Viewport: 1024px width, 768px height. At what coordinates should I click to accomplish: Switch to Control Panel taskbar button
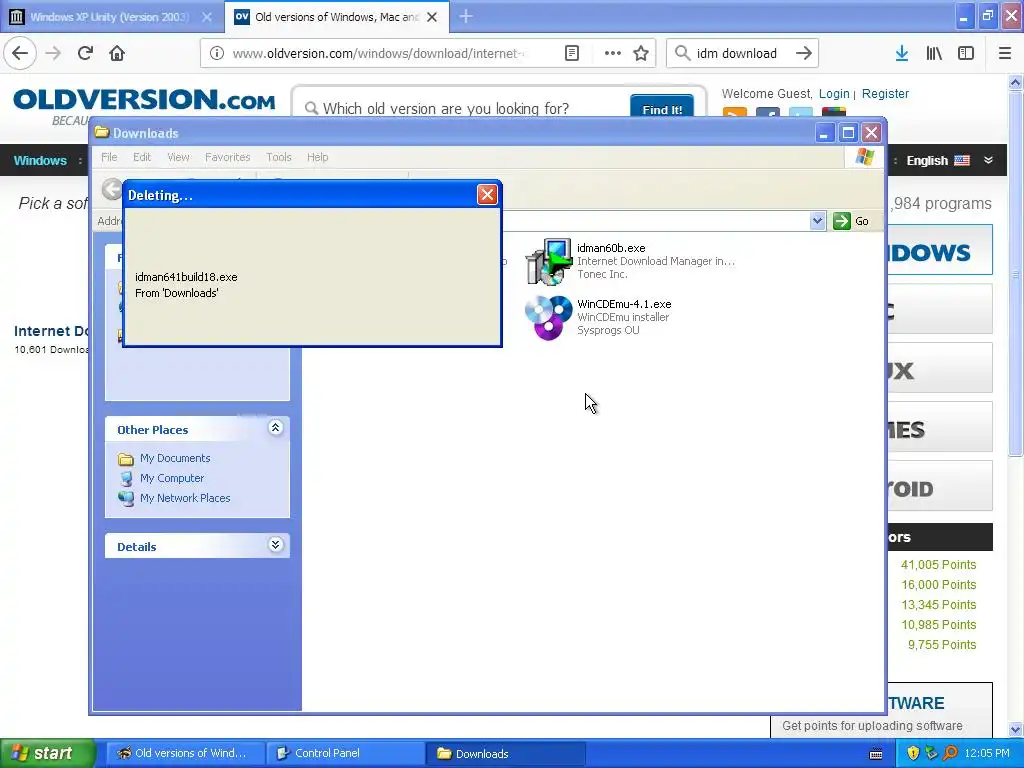[x=345, y=754]
